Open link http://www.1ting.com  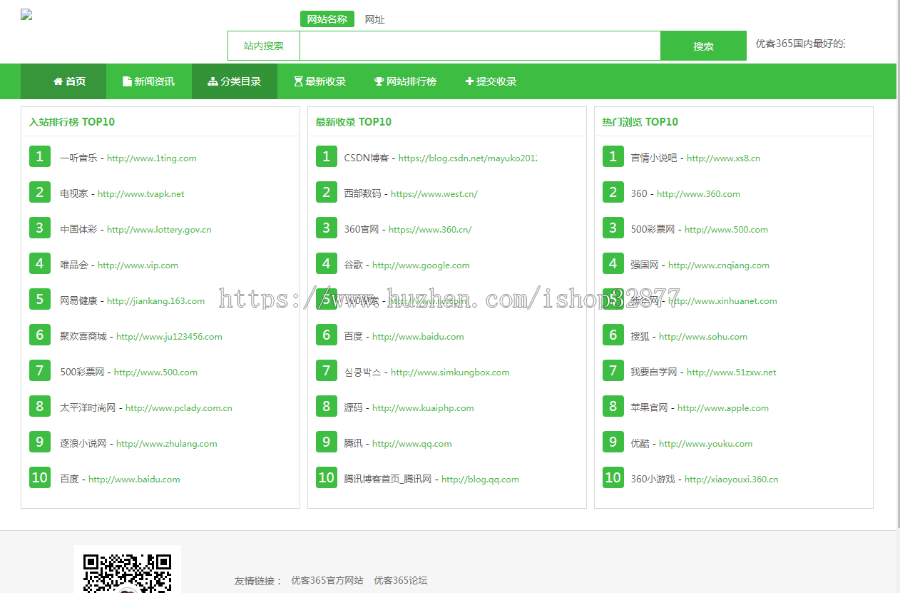(152, 158)
